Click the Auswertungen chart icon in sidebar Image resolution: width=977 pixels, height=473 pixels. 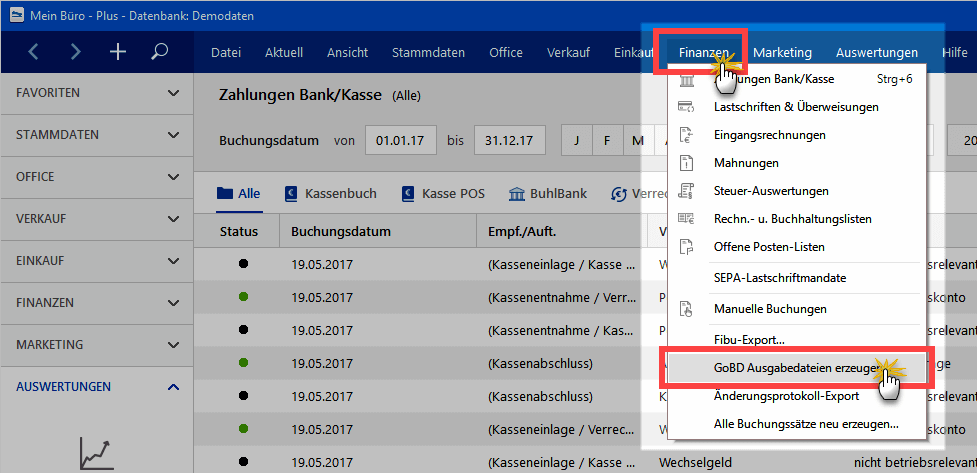tap(97, 452)
